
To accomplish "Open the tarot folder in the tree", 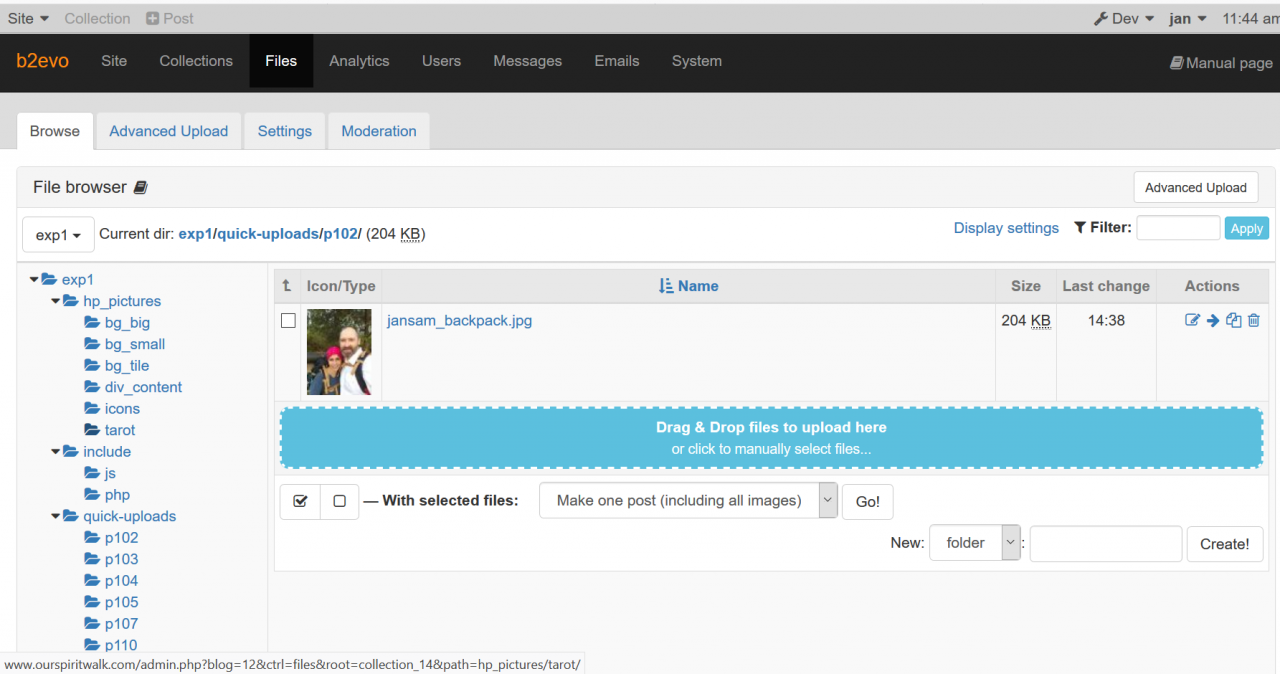I will click(120, 430).
